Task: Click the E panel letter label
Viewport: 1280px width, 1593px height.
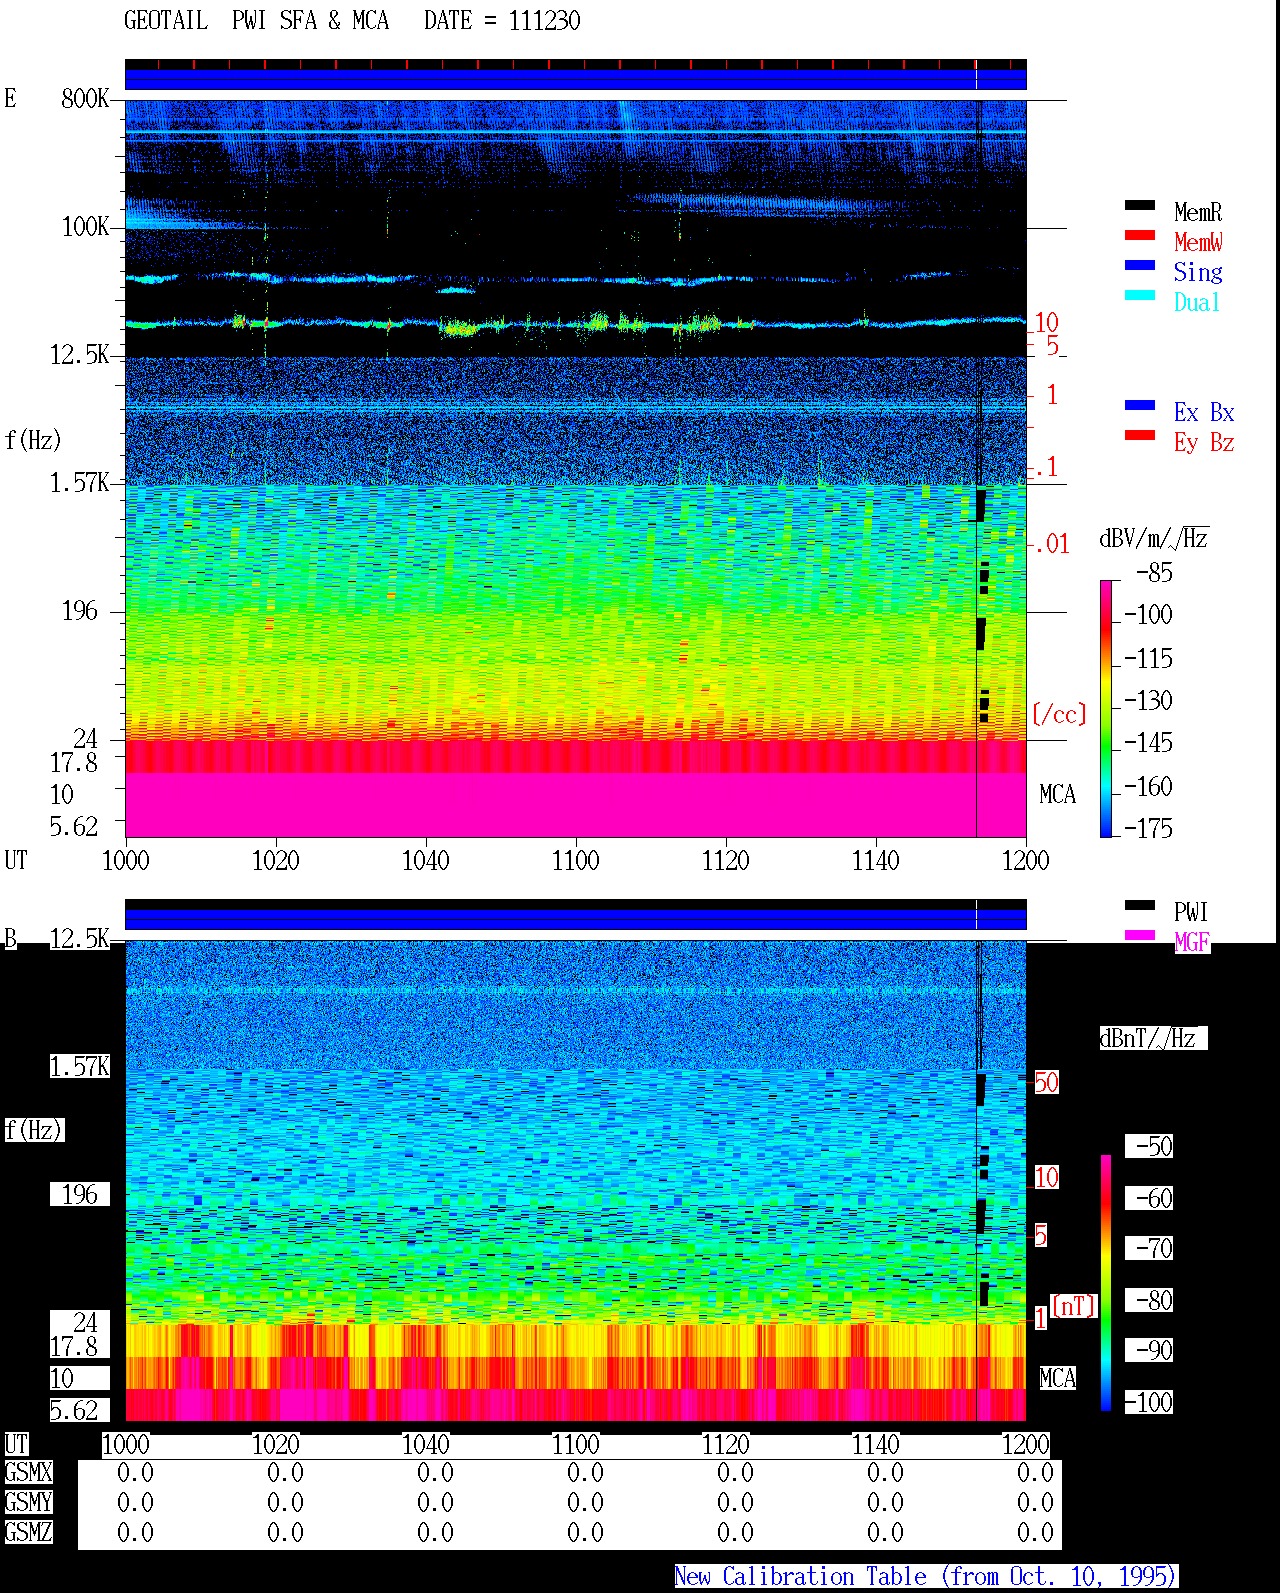Action: (10, 98)
